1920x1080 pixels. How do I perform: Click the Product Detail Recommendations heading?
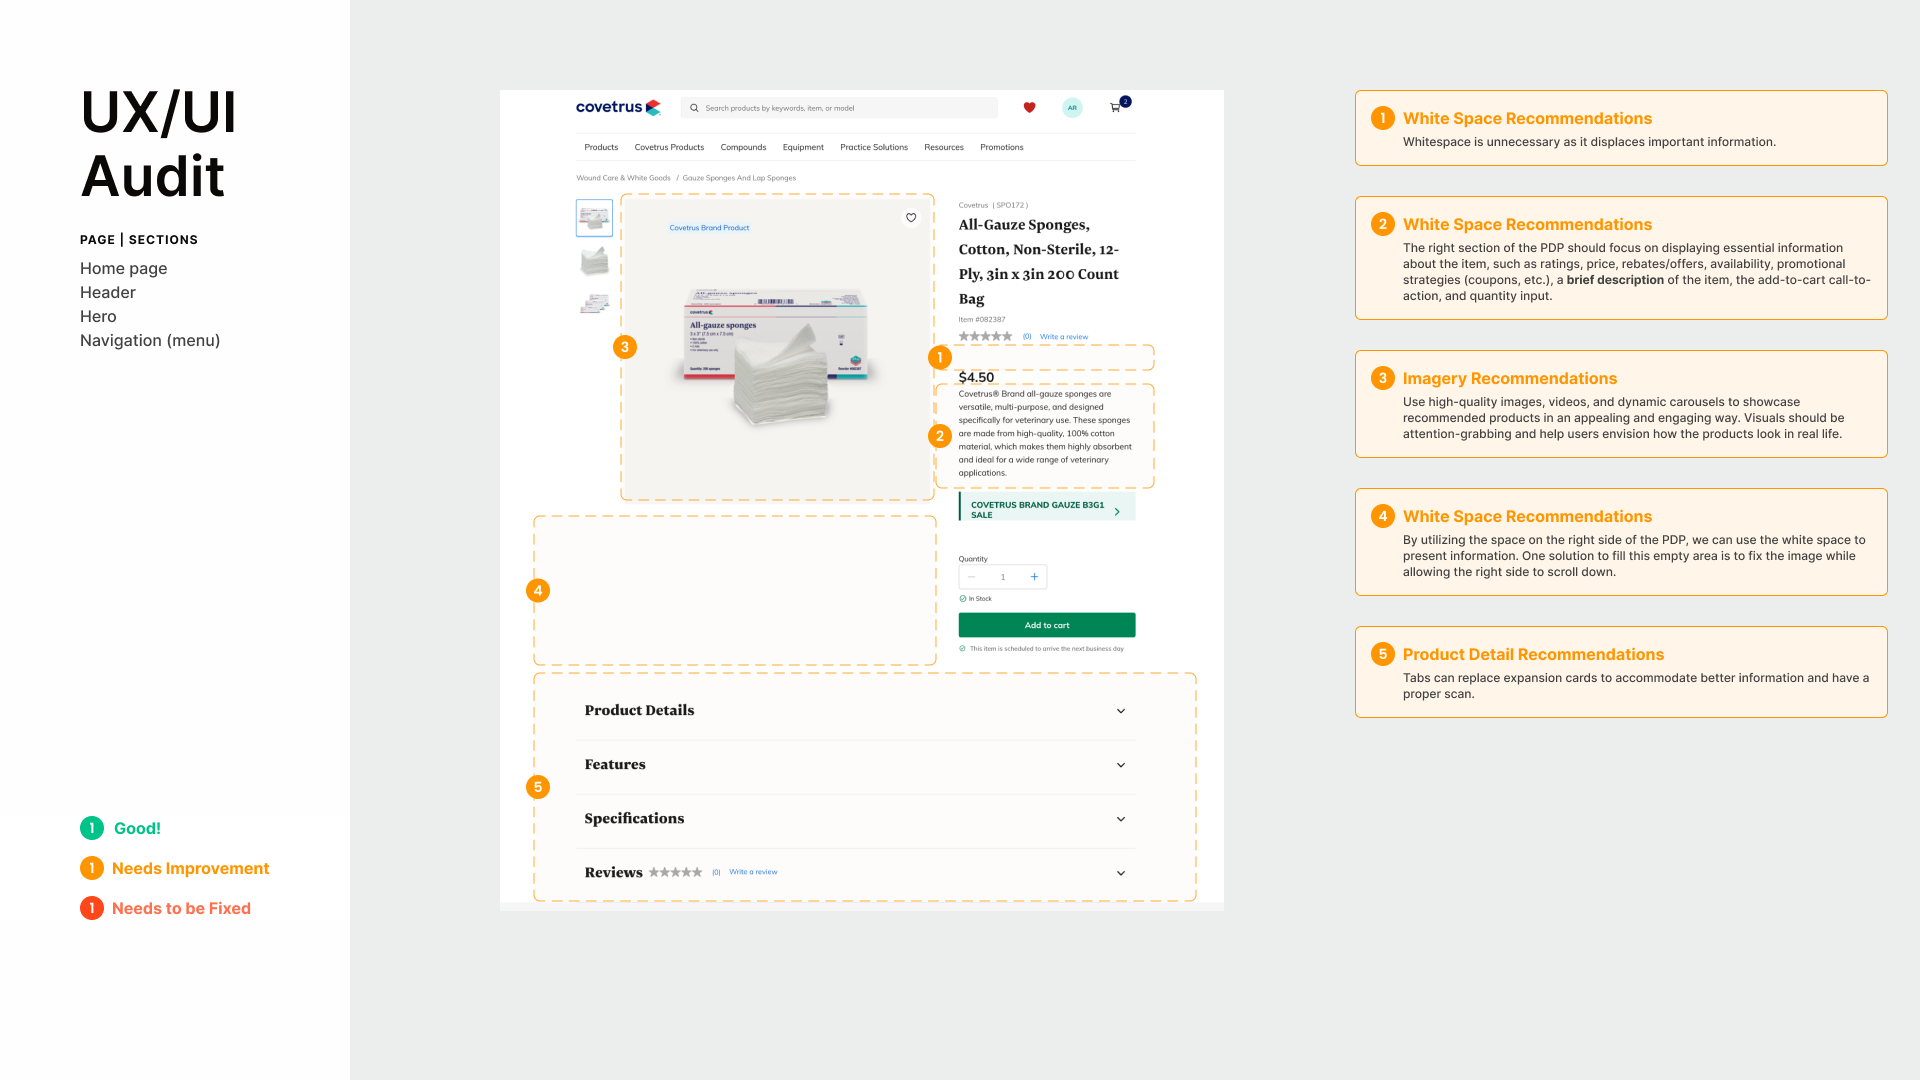1533,654
